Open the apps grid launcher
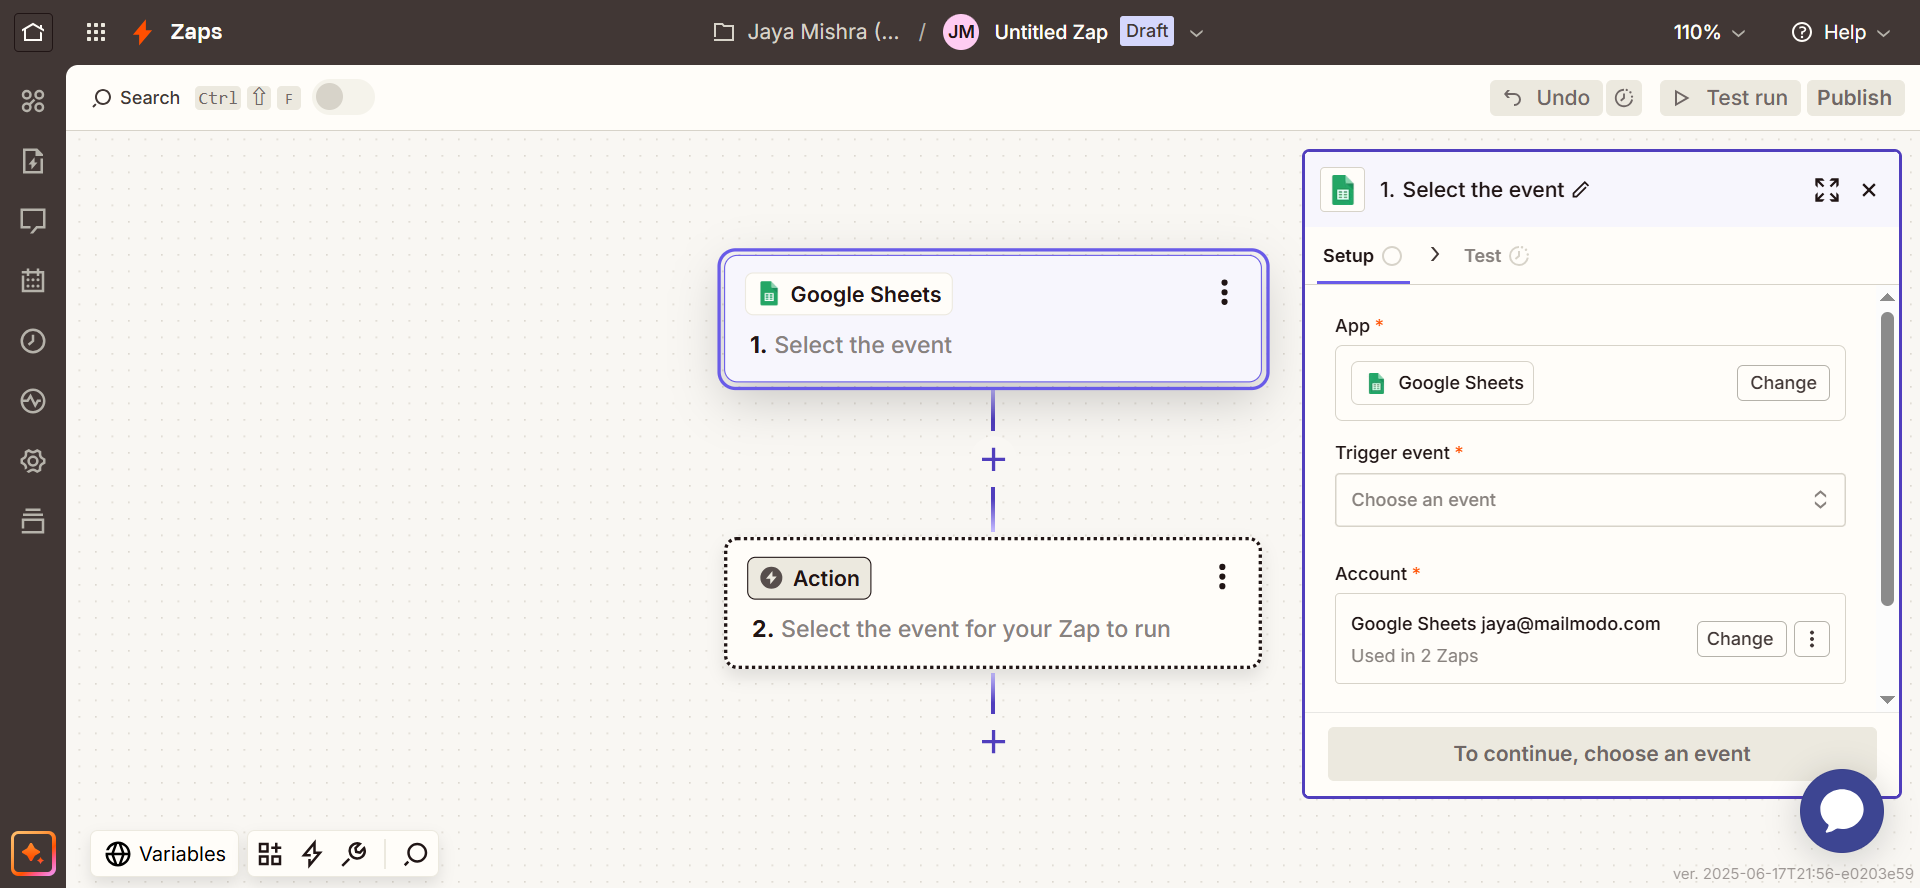1920x888 pixels. point(96,32)
